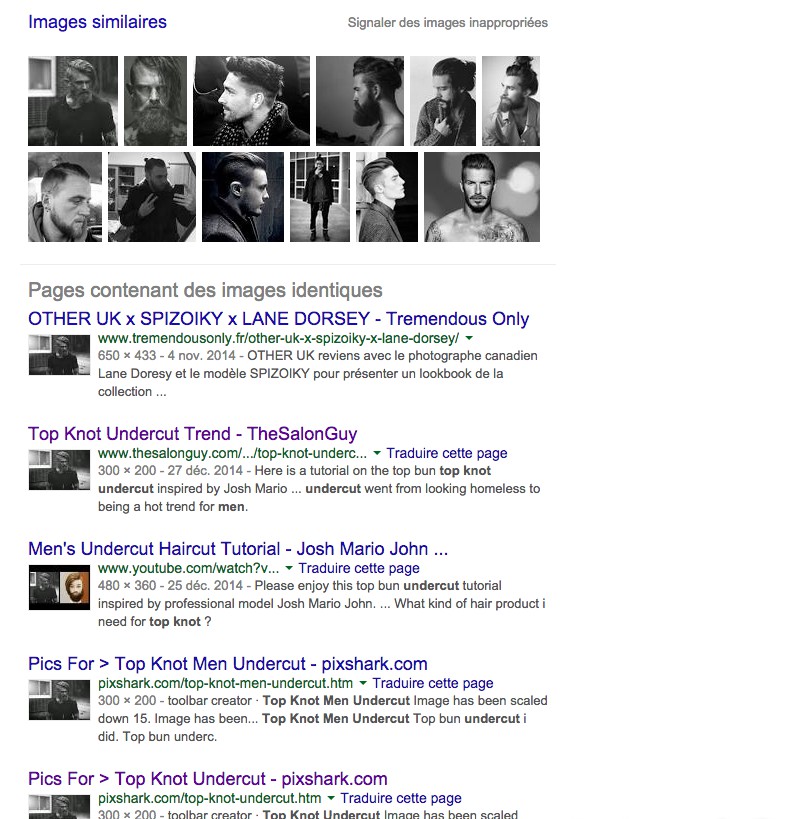
Task: Open Pics For > Top Knot Undercut result
Action: click(208, 779)
